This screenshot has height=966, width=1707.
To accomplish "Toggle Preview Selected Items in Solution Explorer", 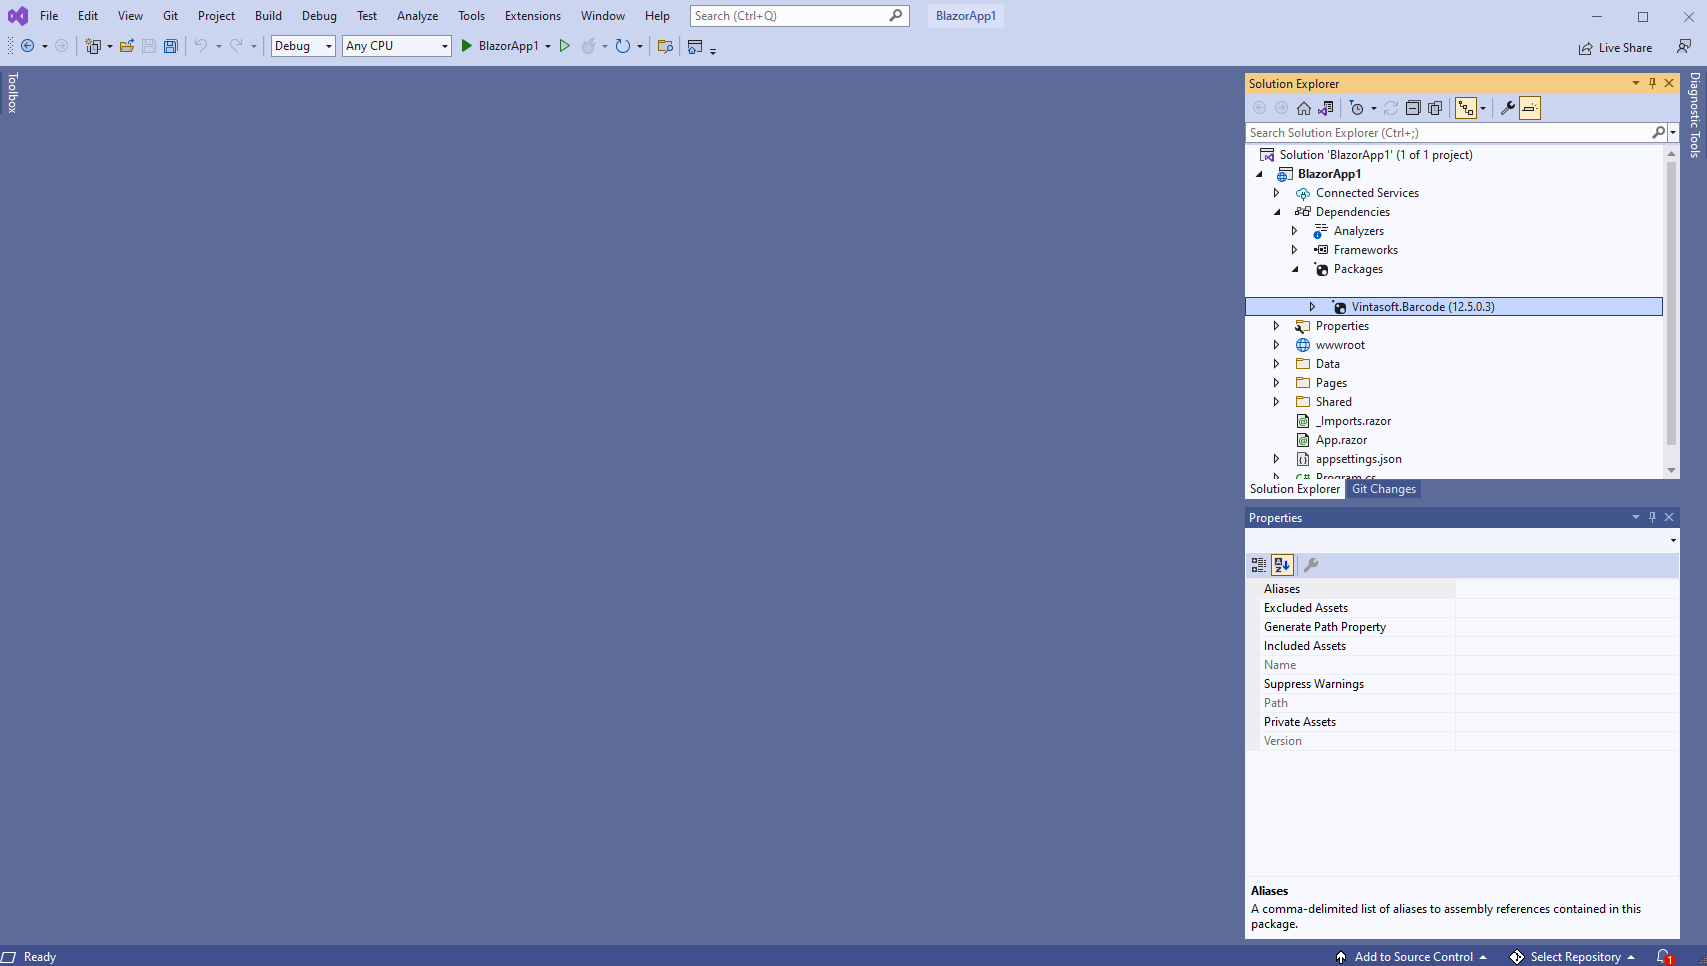I will [x=1530, y=108].
